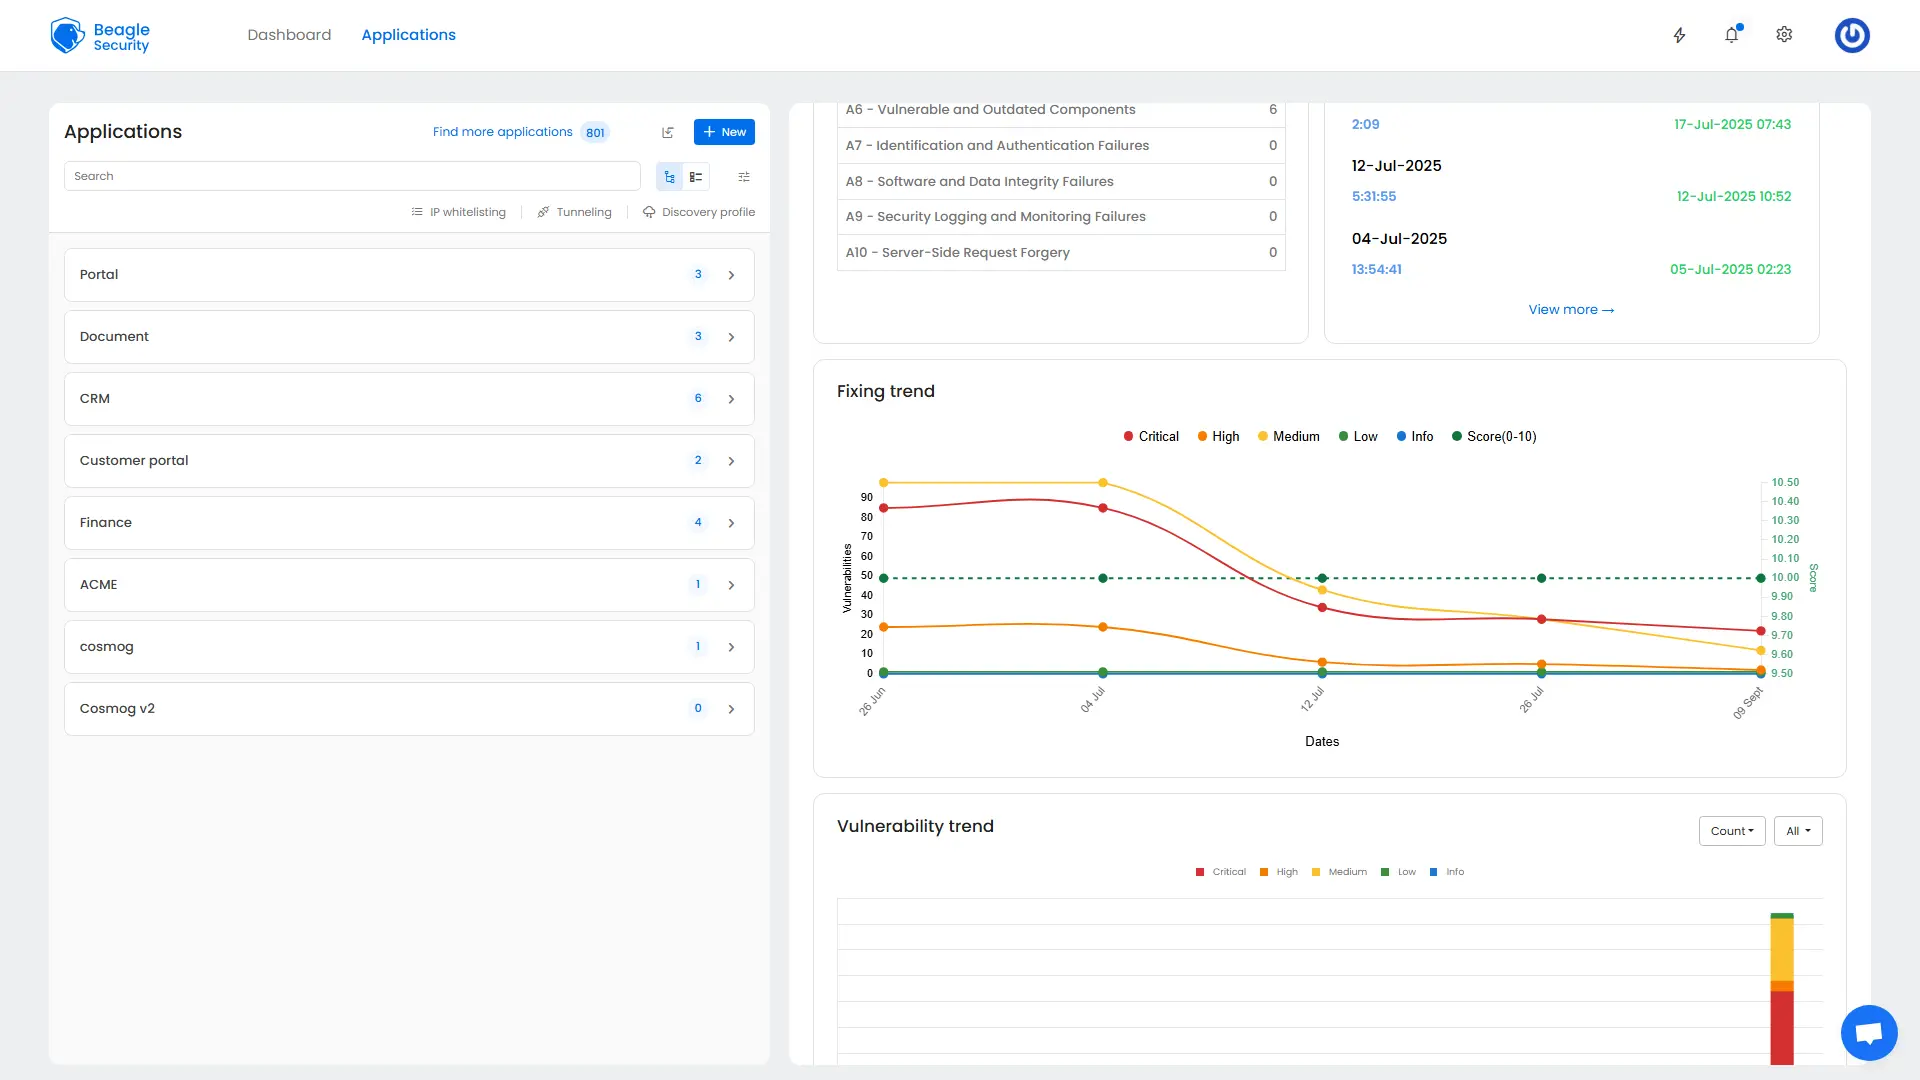Click the lightning bolt quick actions icon

1680,35
